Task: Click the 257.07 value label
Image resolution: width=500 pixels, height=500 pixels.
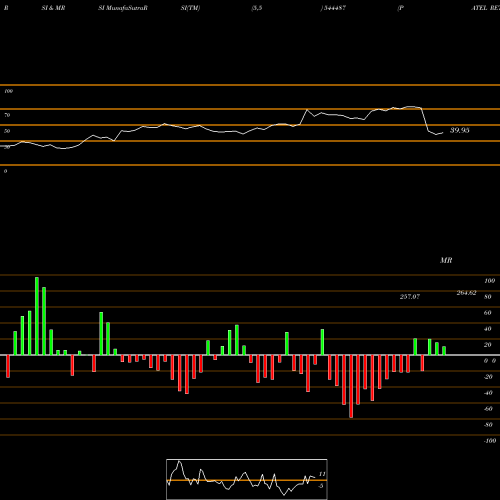Action: [410, 296]
